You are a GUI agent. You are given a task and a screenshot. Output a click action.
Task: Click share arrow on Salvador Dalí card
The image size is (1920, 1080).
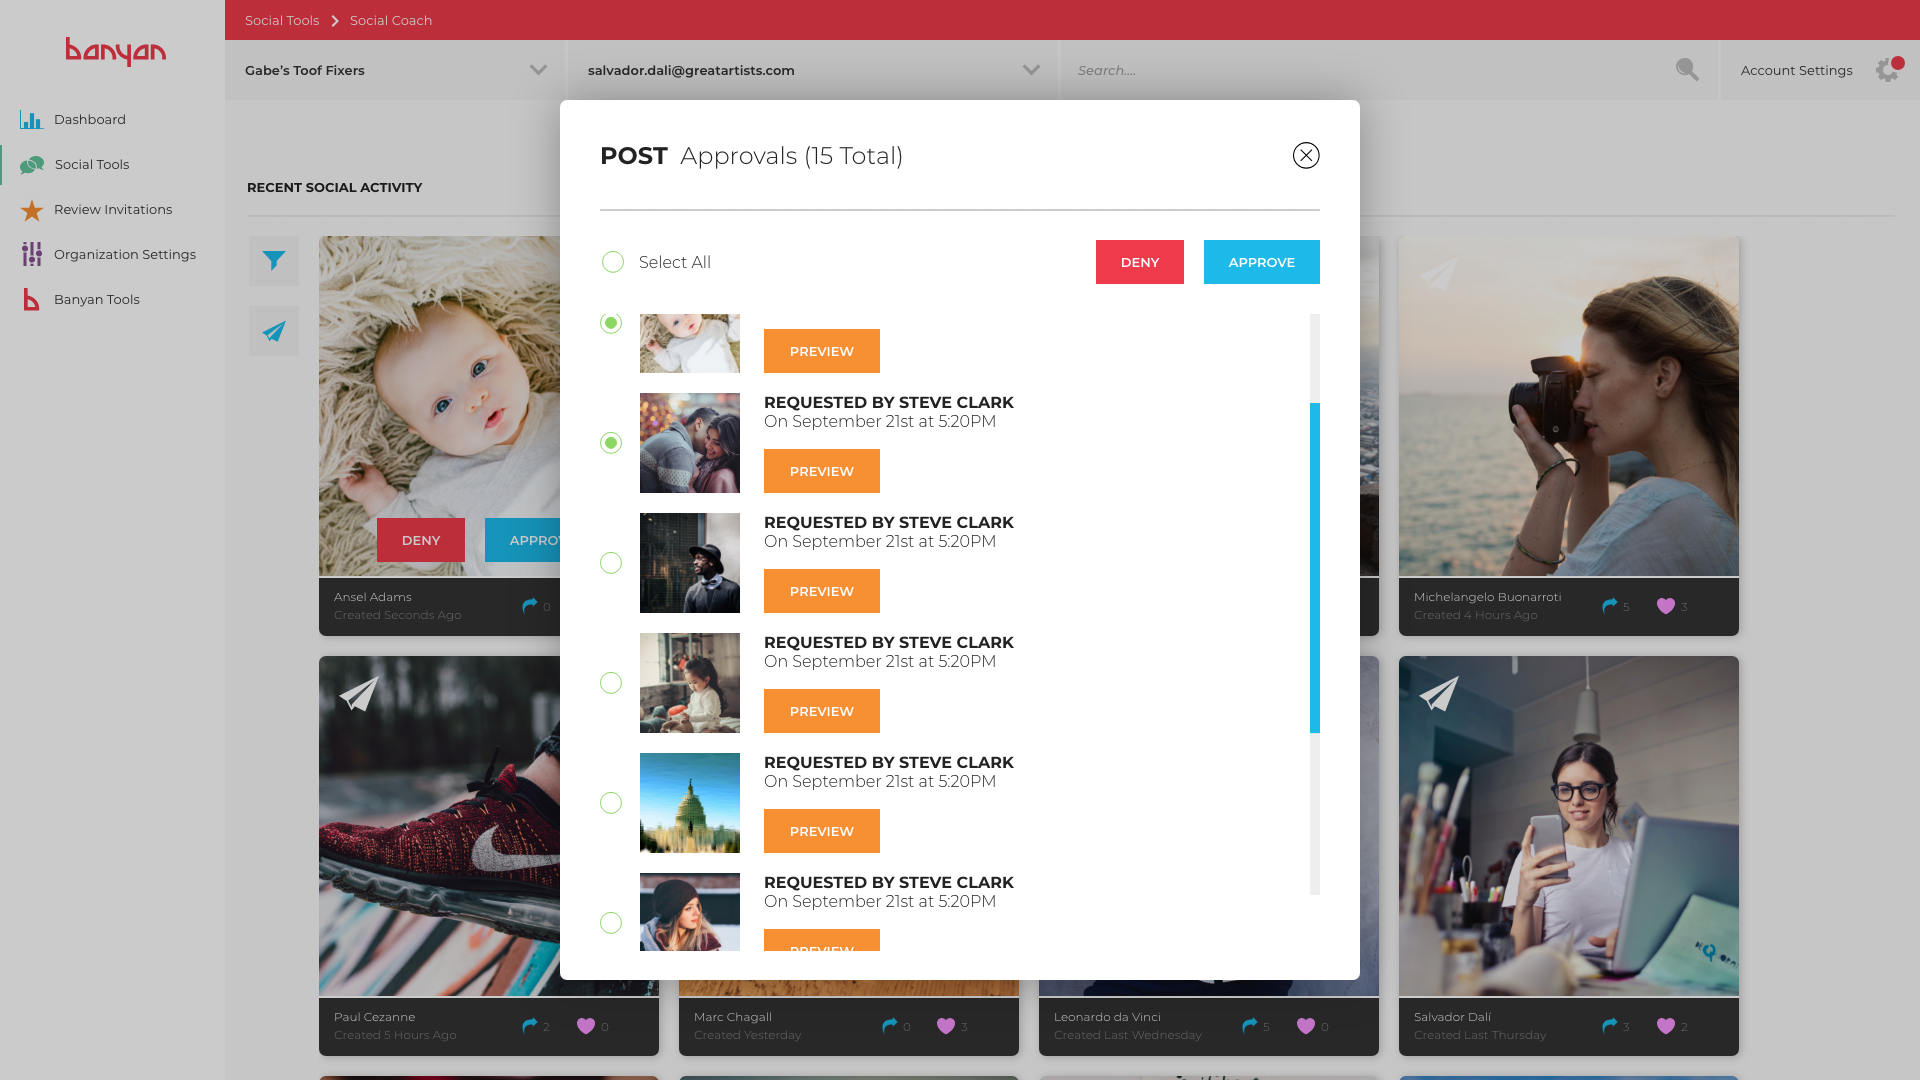point(1609,1026)
